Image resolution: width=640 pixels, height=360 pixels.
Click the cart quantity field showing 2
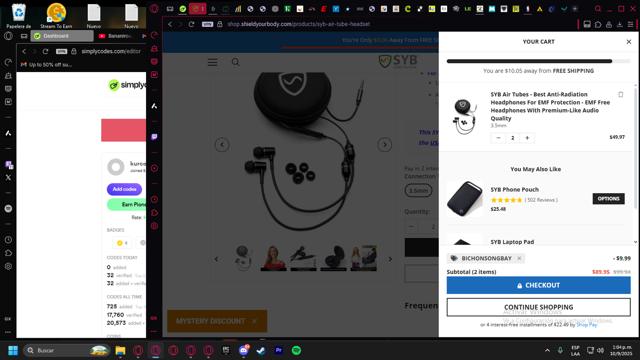(x=513, y=138)
